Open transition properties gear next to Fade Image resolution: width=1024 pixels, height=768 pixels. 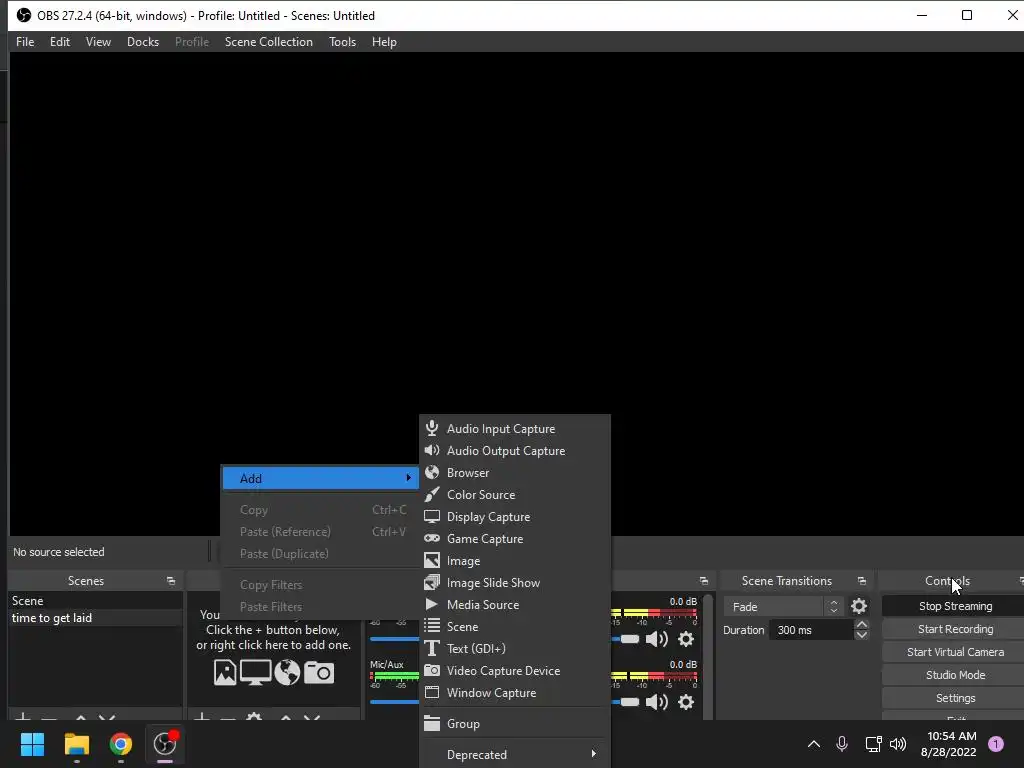pos(859,606)
